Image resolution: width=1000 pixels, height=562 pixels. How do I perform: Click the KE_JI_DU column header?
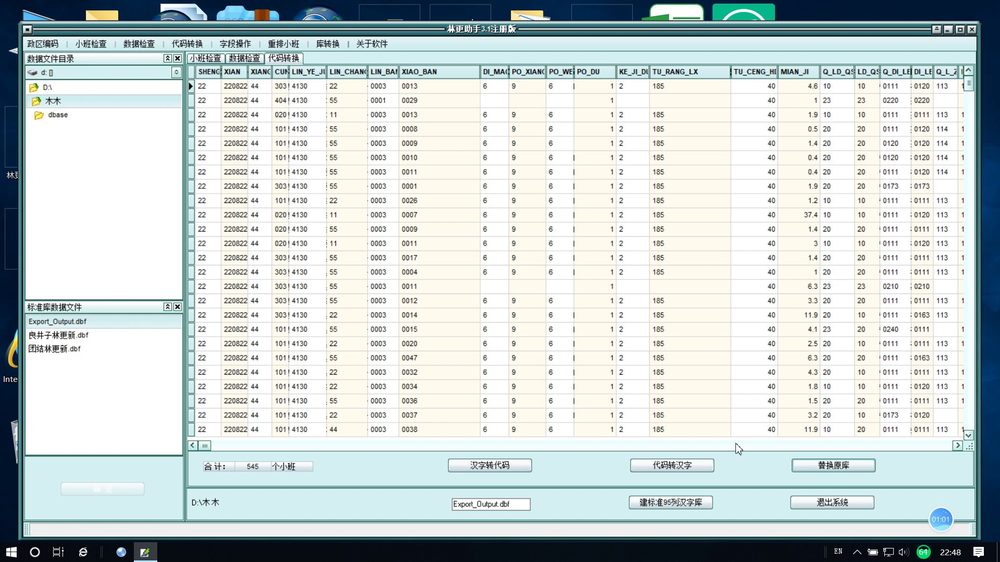point(633,72)
